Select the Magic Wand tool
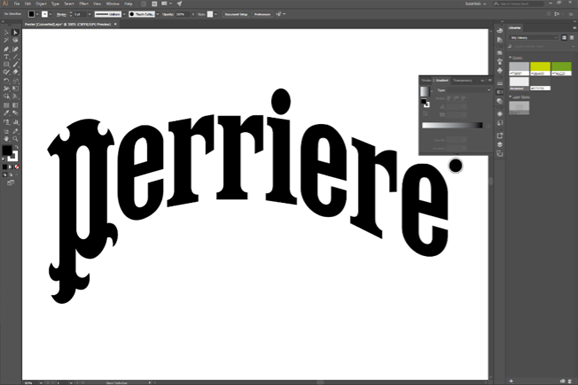 (6, 40)
